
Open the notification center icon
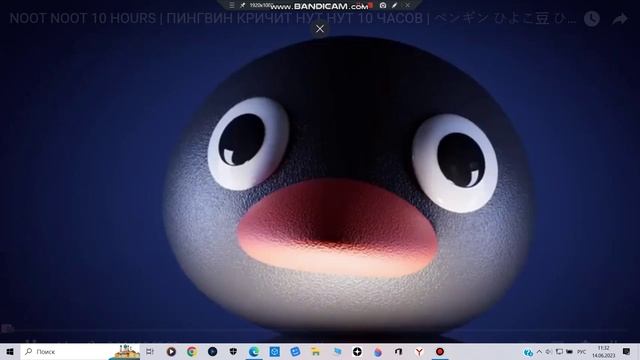point(627,351)
